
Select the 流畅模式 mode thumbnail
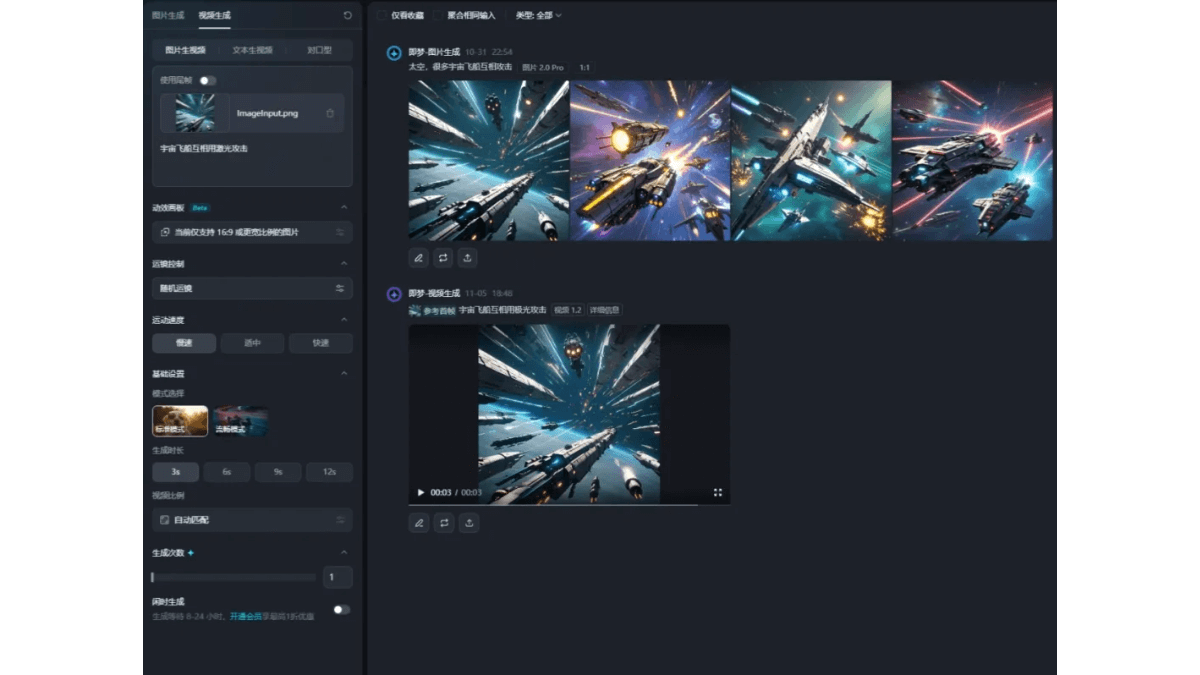pos(240,421)
